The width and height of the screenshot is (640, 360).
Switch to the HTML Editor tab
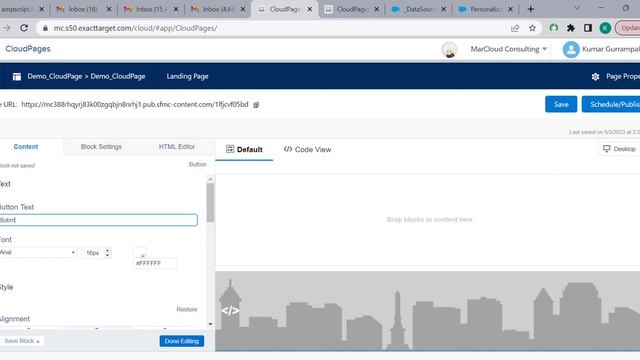(177, 147)
